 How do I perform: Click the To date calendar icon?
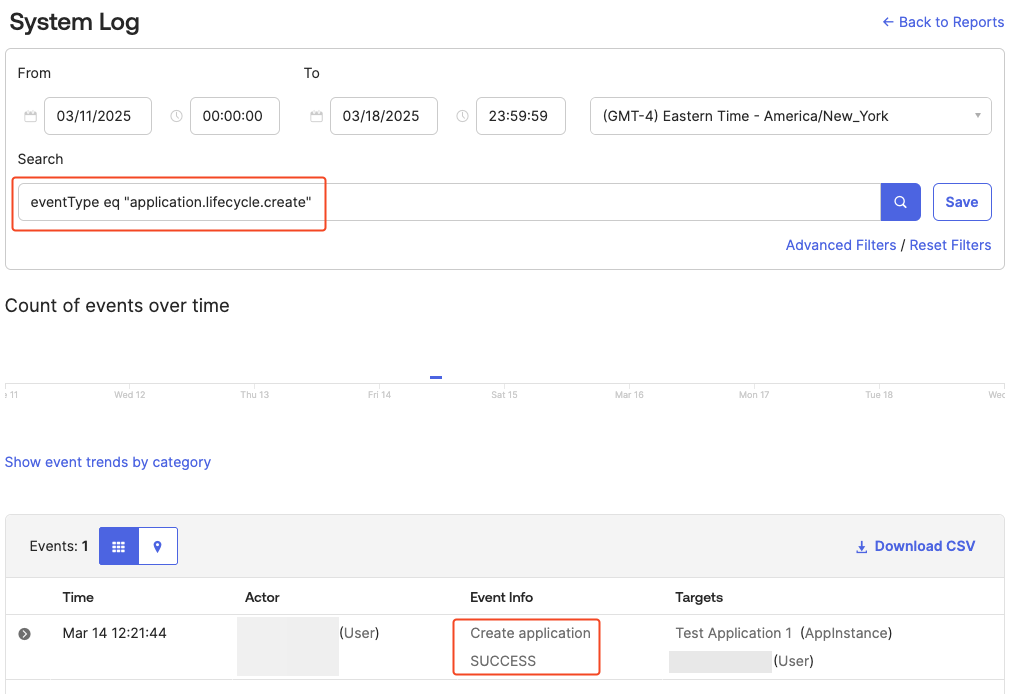click(x=317, y=116)
